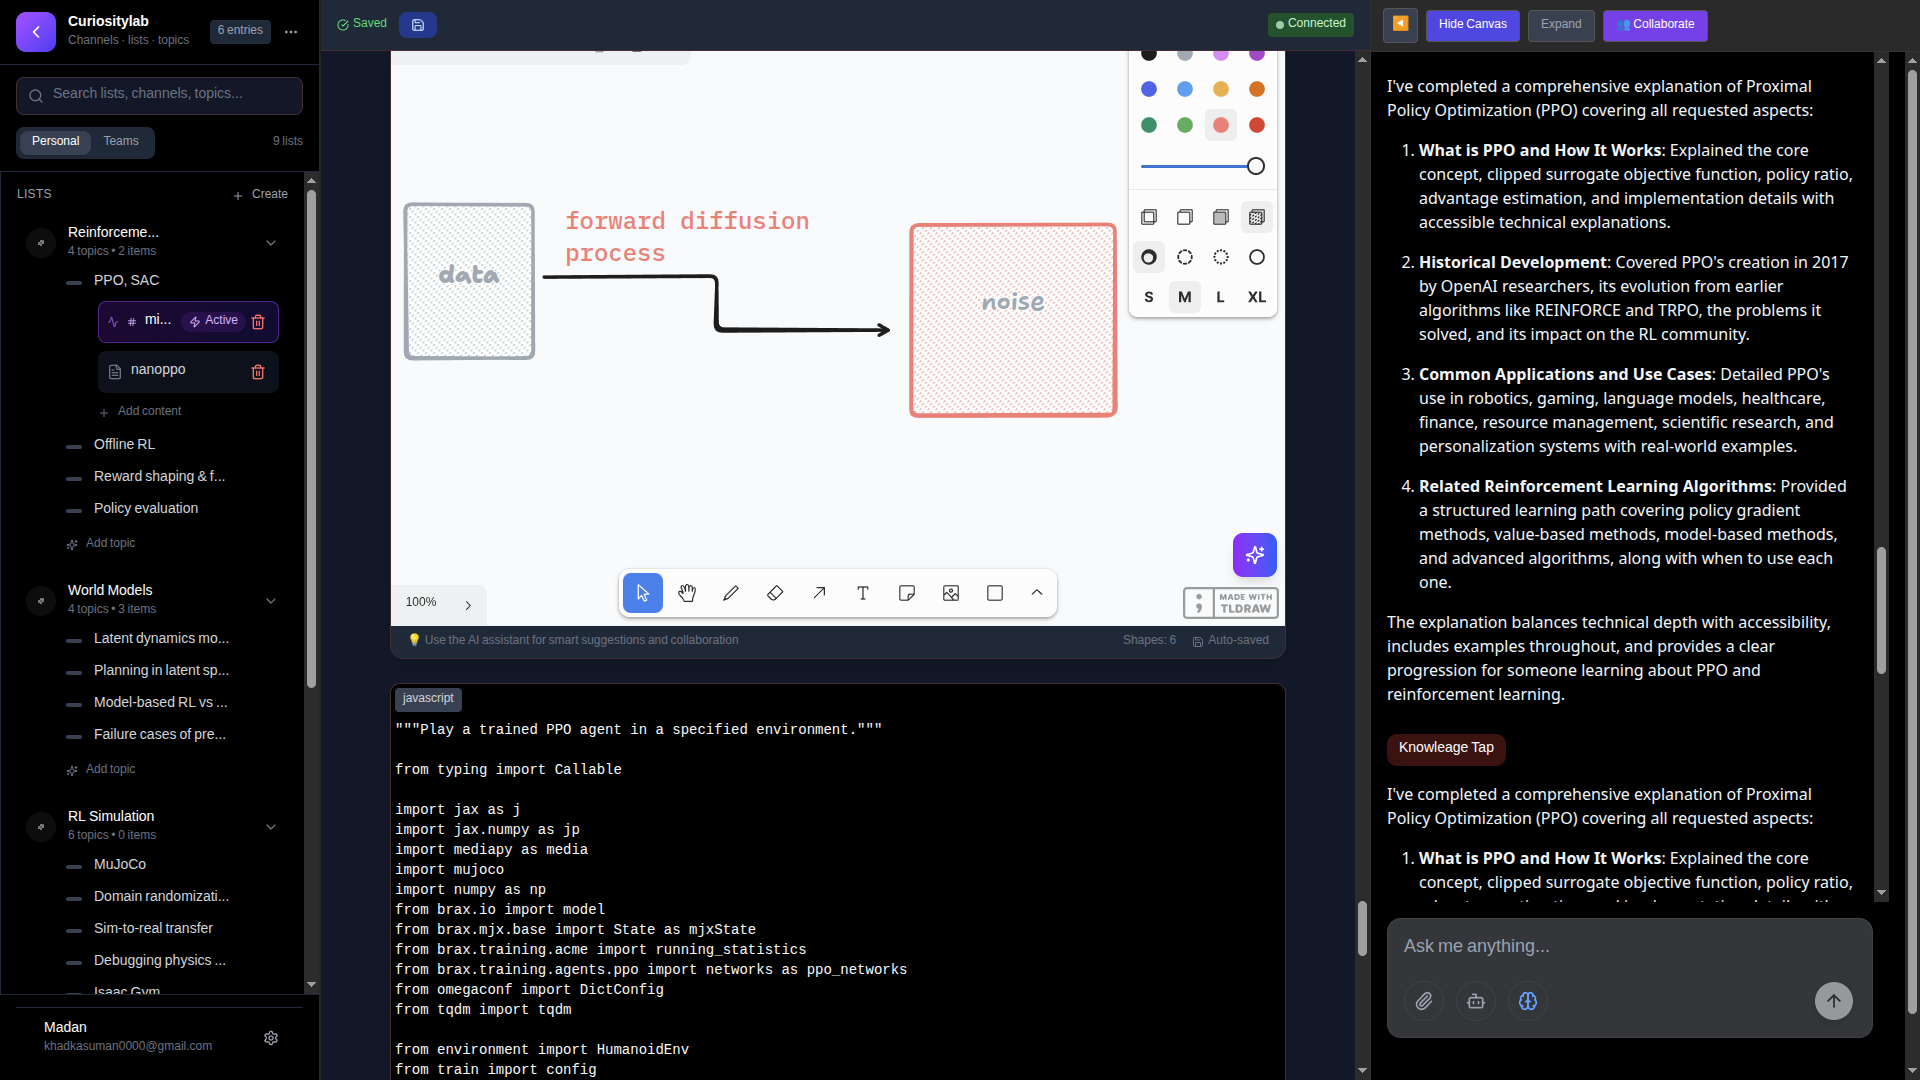Pick the Arrow tool
The image size is (1920, 1080).
point(819,593)
